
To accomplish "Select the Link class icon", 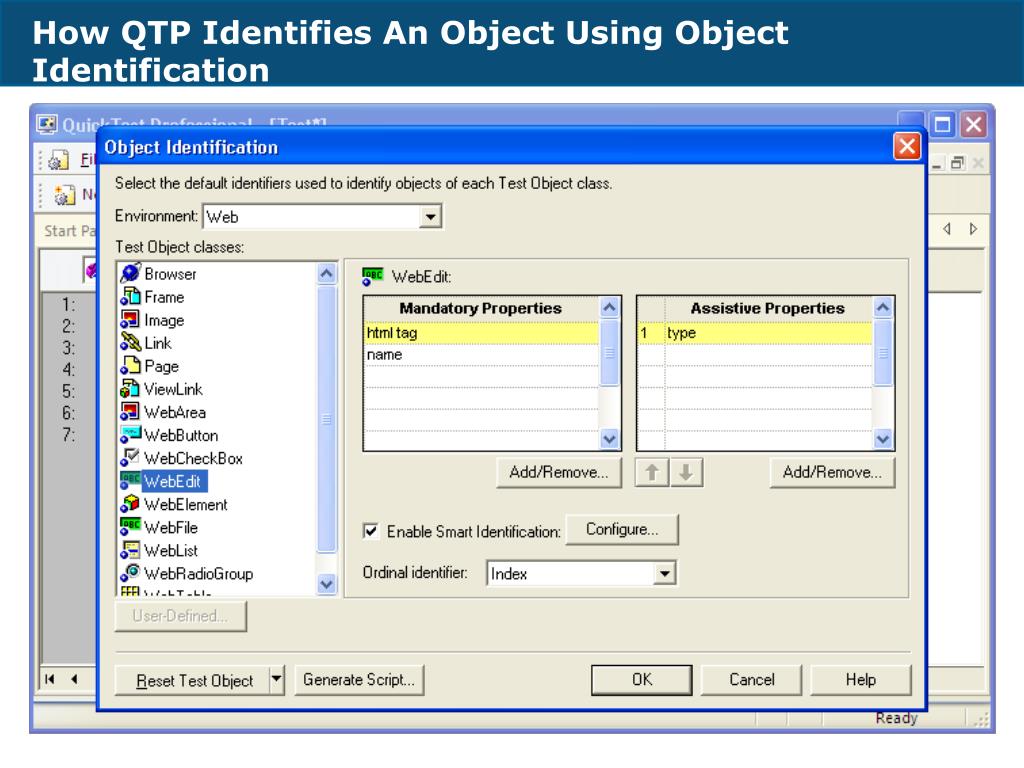I will [x=131, y=342].
